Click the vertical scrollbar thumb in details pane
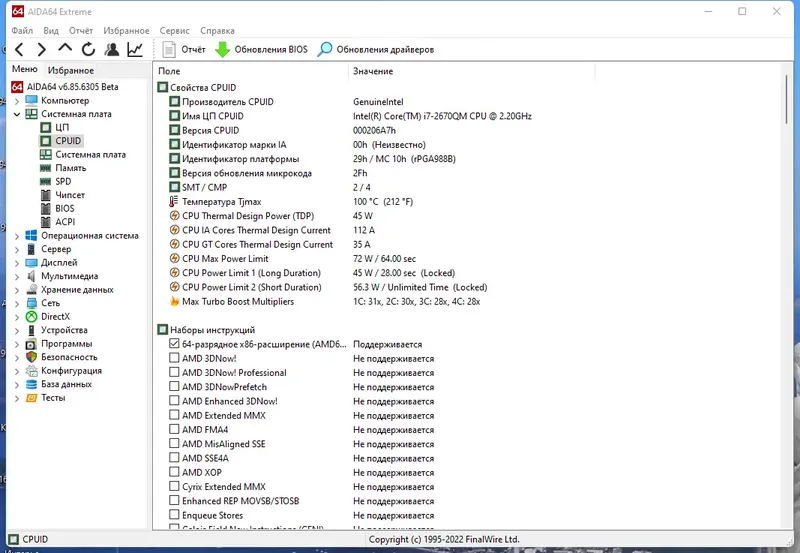Screen dimensions: 800x553 tap(787, 98)
